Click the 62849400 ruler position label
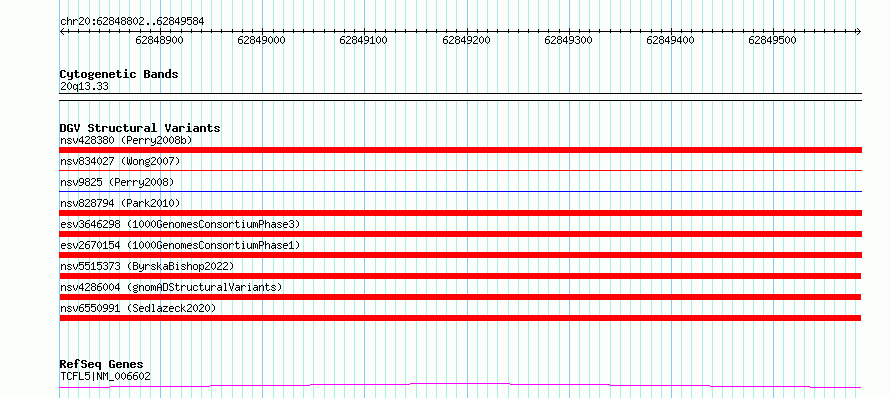The height and width of the screenshot is (398, 890). point(670,40)
